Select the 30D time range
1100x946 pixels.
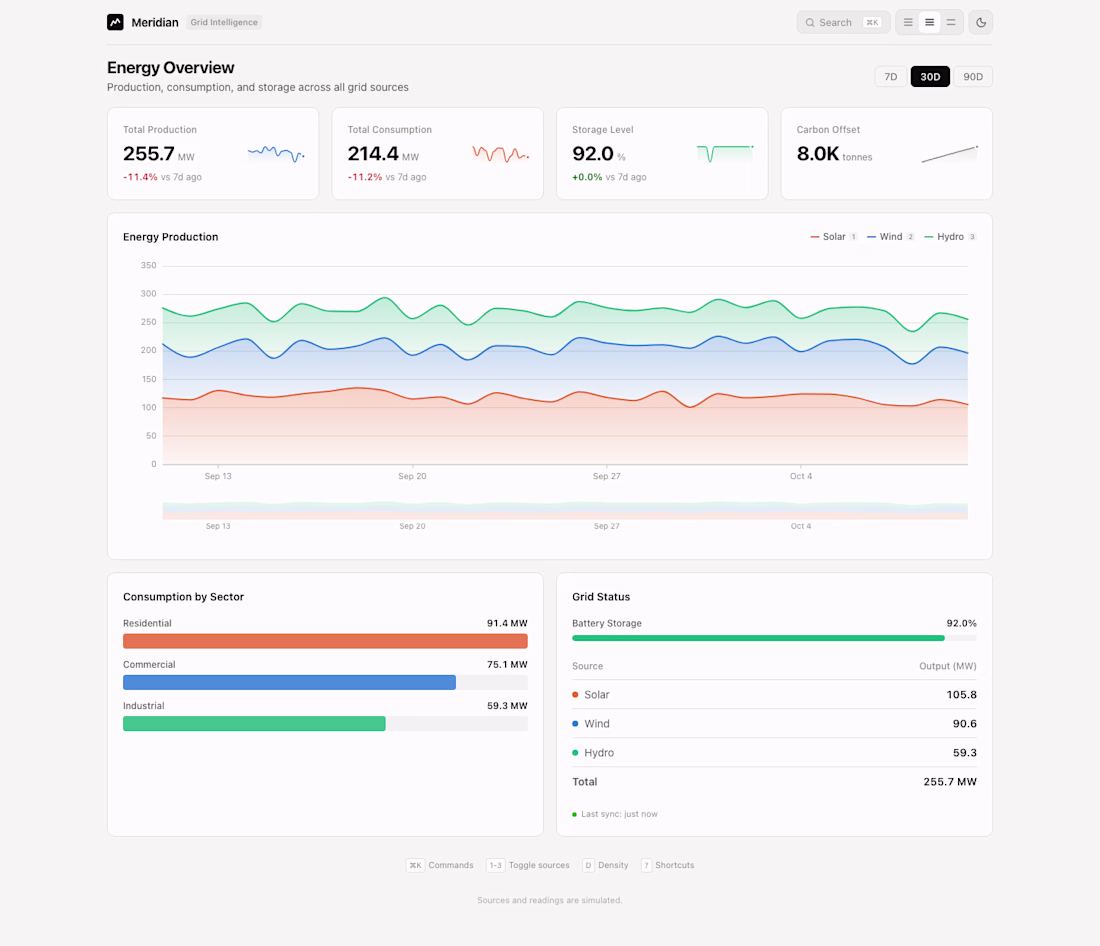(x=930, y=76)
